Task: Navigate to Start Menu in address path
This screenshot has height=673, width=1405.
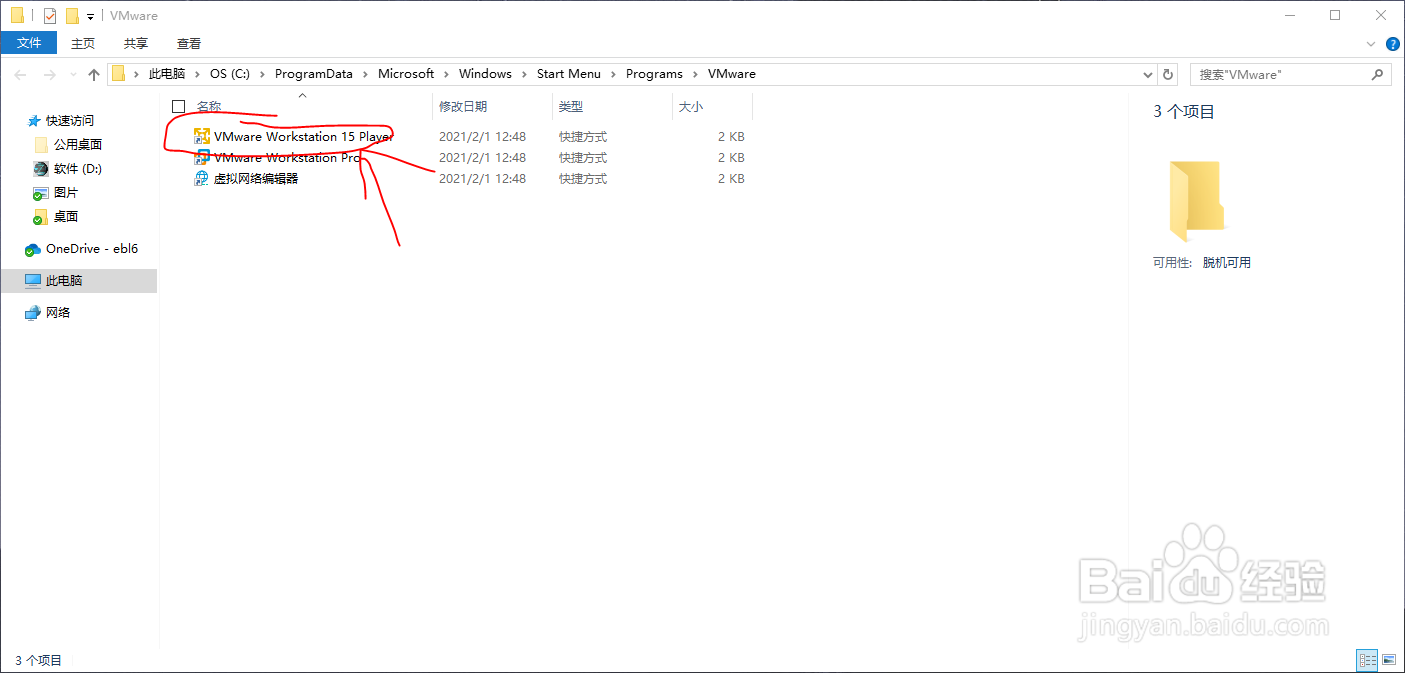Action: 569,74
